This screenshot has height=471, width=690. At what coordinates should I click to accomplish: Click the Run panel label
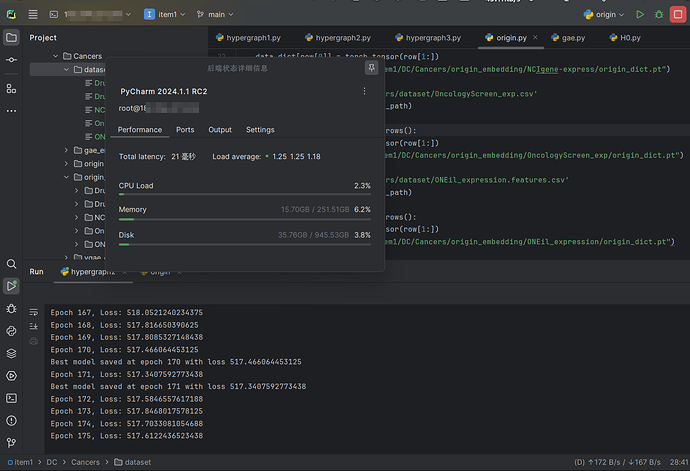tap(37, 272)
